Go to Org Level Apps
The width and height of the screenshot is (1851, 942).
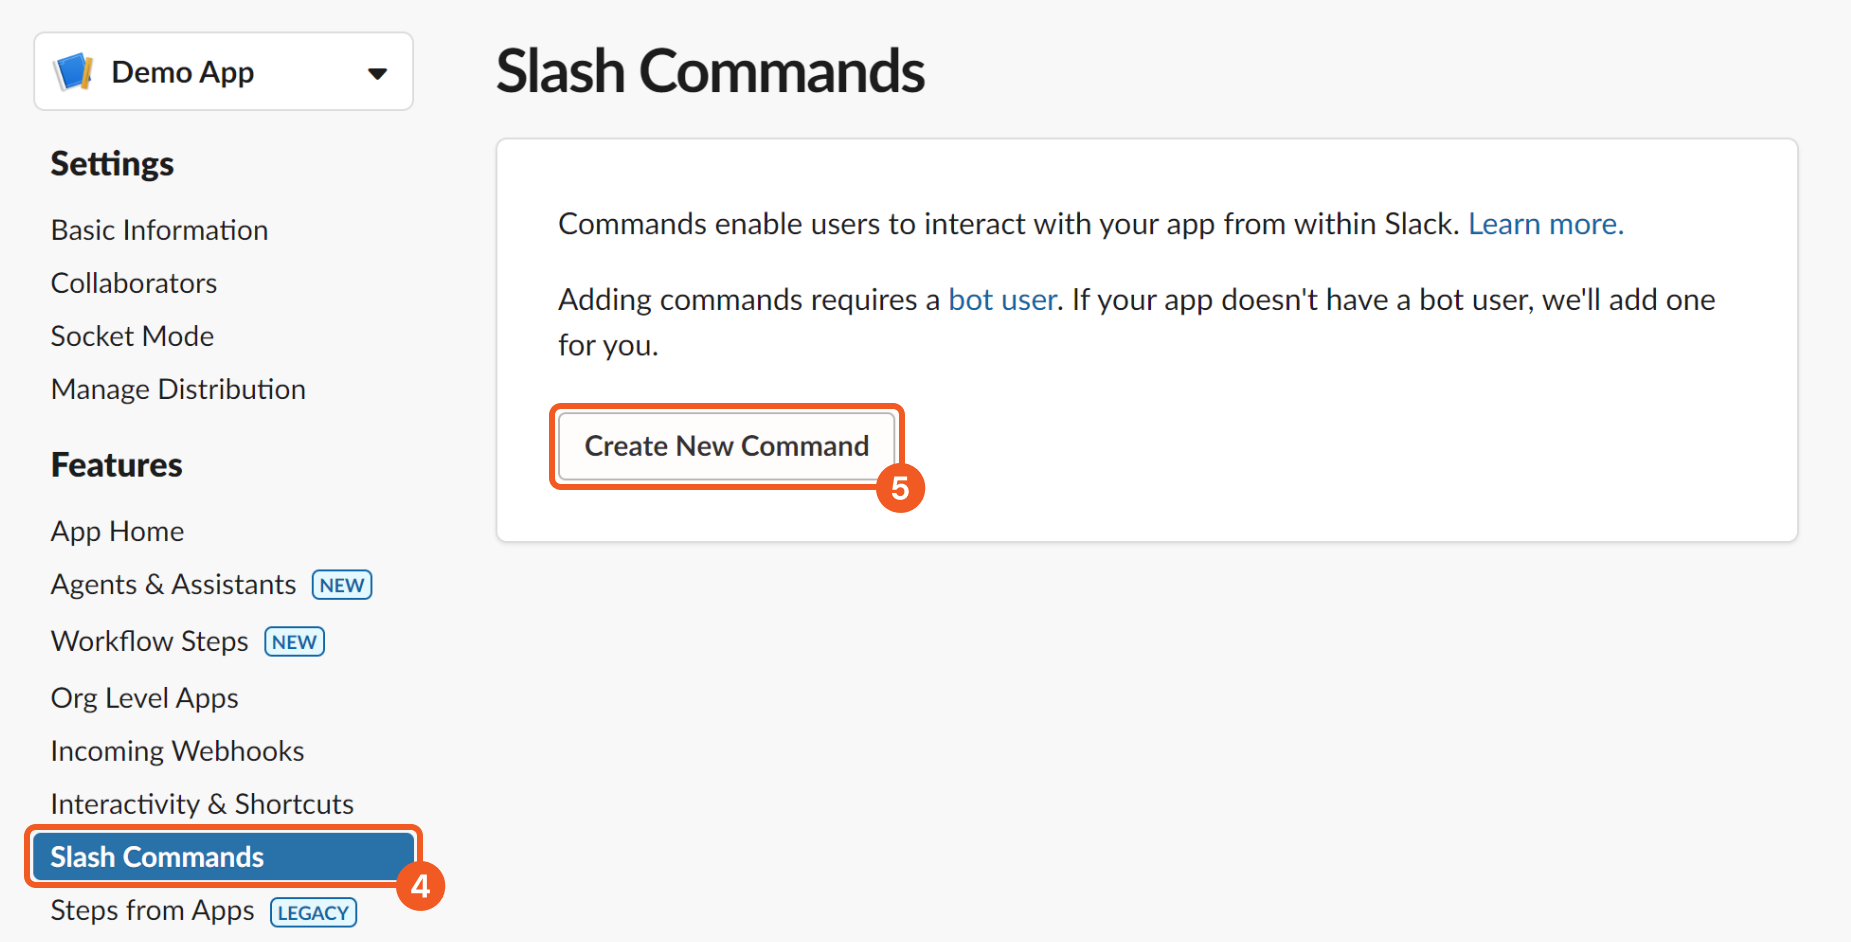(144, 698)
